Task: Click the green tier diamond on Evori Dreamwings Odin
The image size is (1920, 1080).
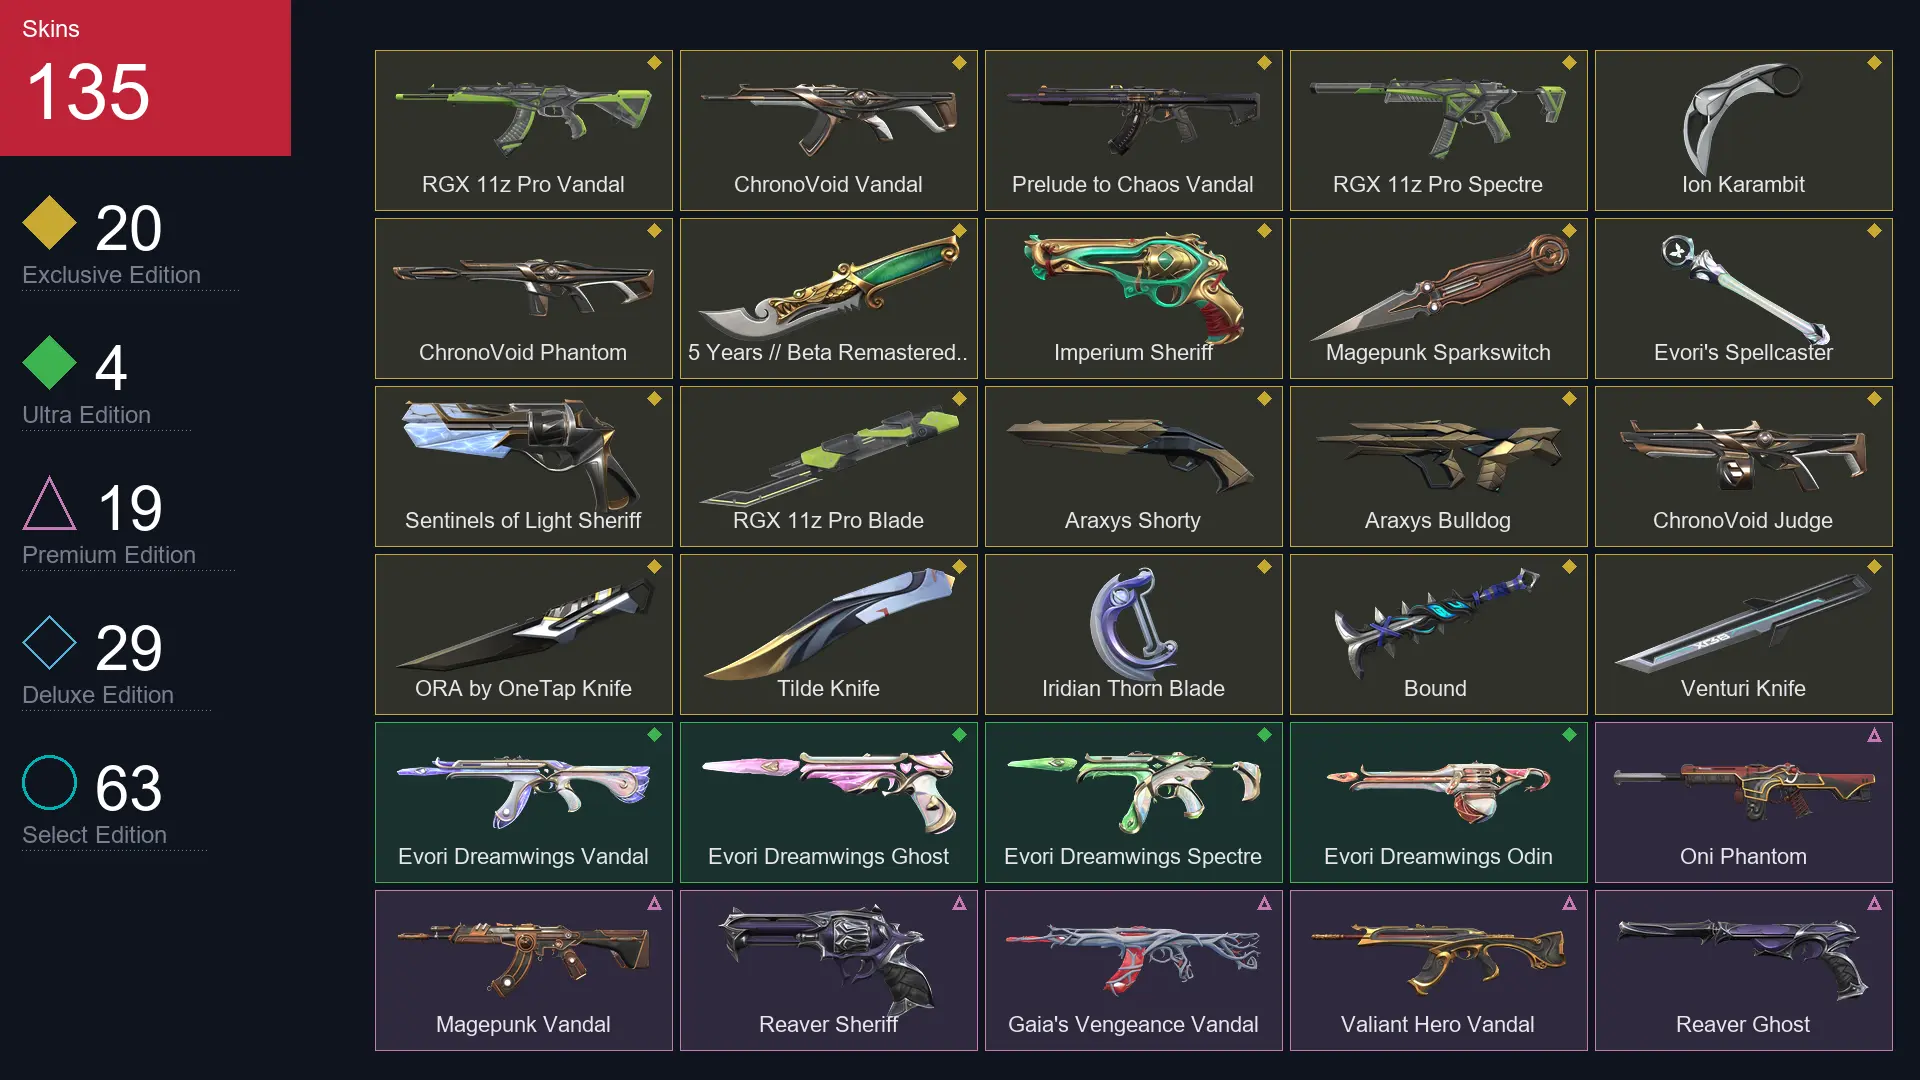Action: pos(1569,735)
